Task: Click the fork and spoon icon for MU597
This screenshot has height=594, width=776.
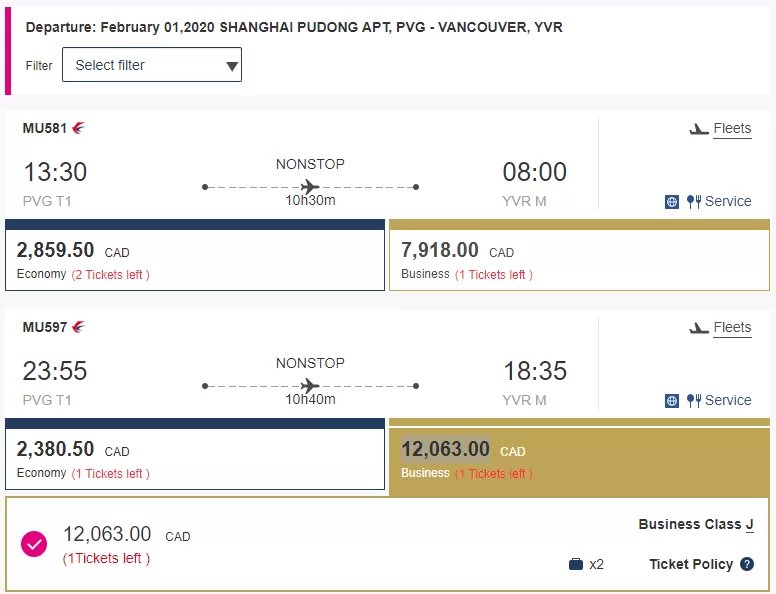Action: point(694,400)
